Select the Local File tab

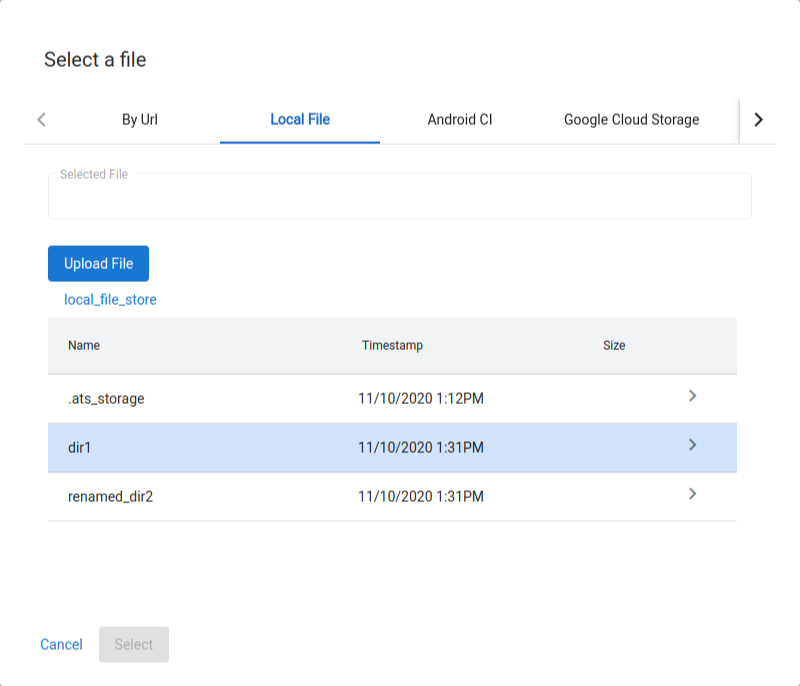pos(300,119)
